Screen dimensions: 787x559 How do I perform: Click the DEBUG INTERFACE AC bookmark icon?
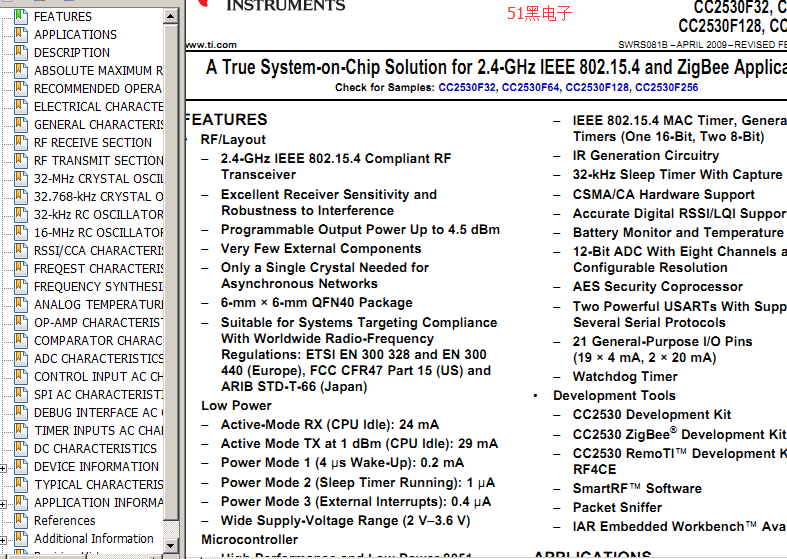[x=21, y=413]
